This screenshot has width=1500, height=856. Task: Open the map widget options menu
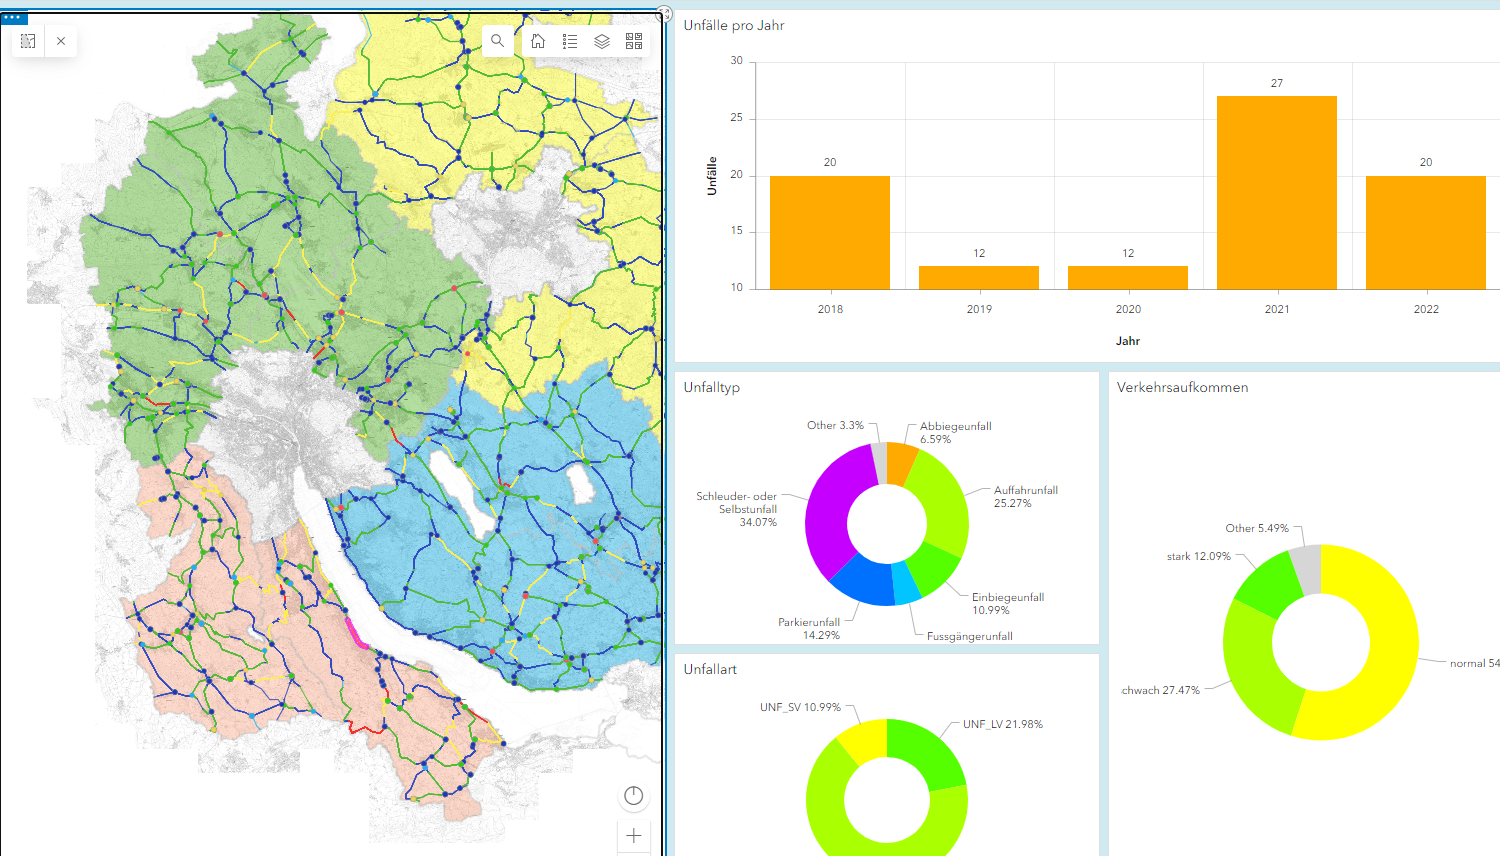coord(13,18)
